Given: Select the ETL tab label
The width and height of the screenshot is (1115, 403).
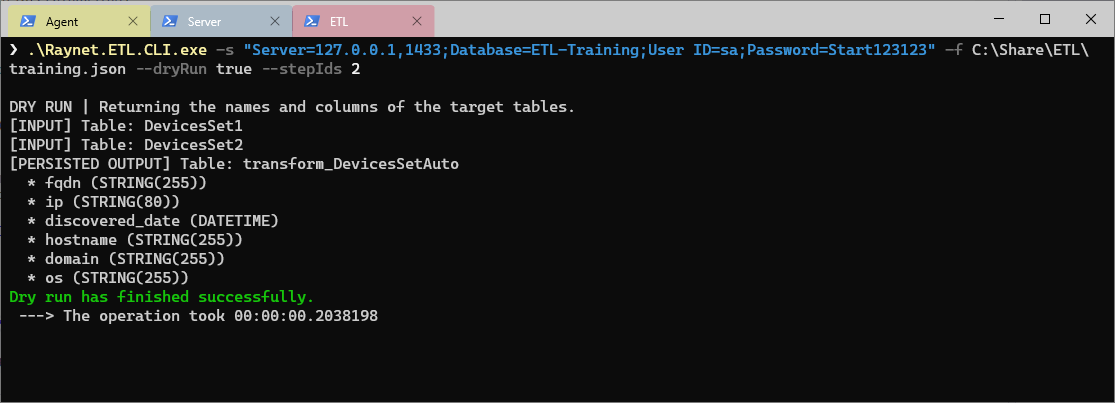Looking at the screenshot, I should (x=339, y=21).
